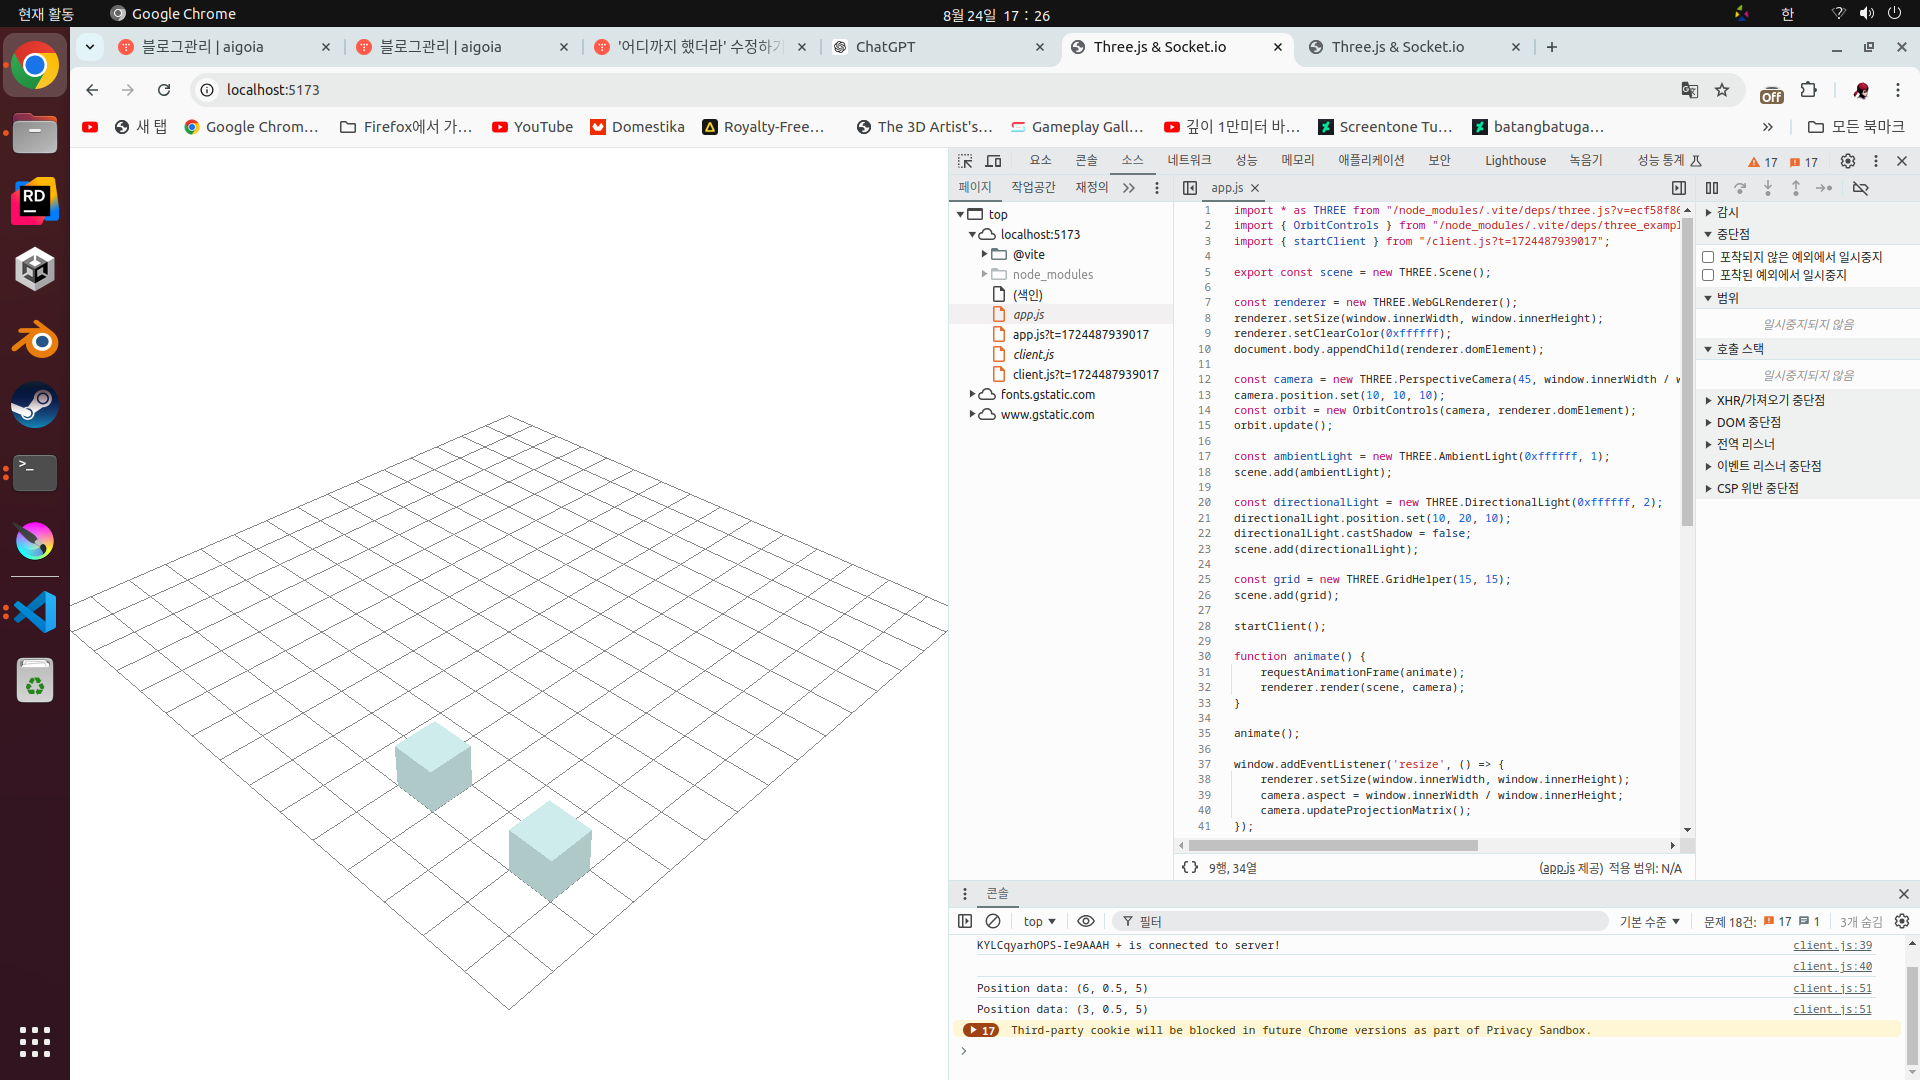Expand XHR/가져오기 중단점 section
The image size is (1920, 1080).
(1771, 400)
